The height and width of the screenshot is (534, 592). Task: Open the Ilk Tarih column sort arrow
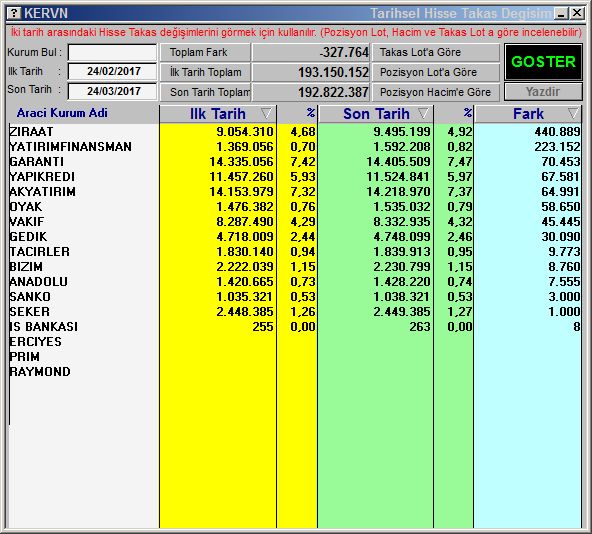[x=266, y=113]
